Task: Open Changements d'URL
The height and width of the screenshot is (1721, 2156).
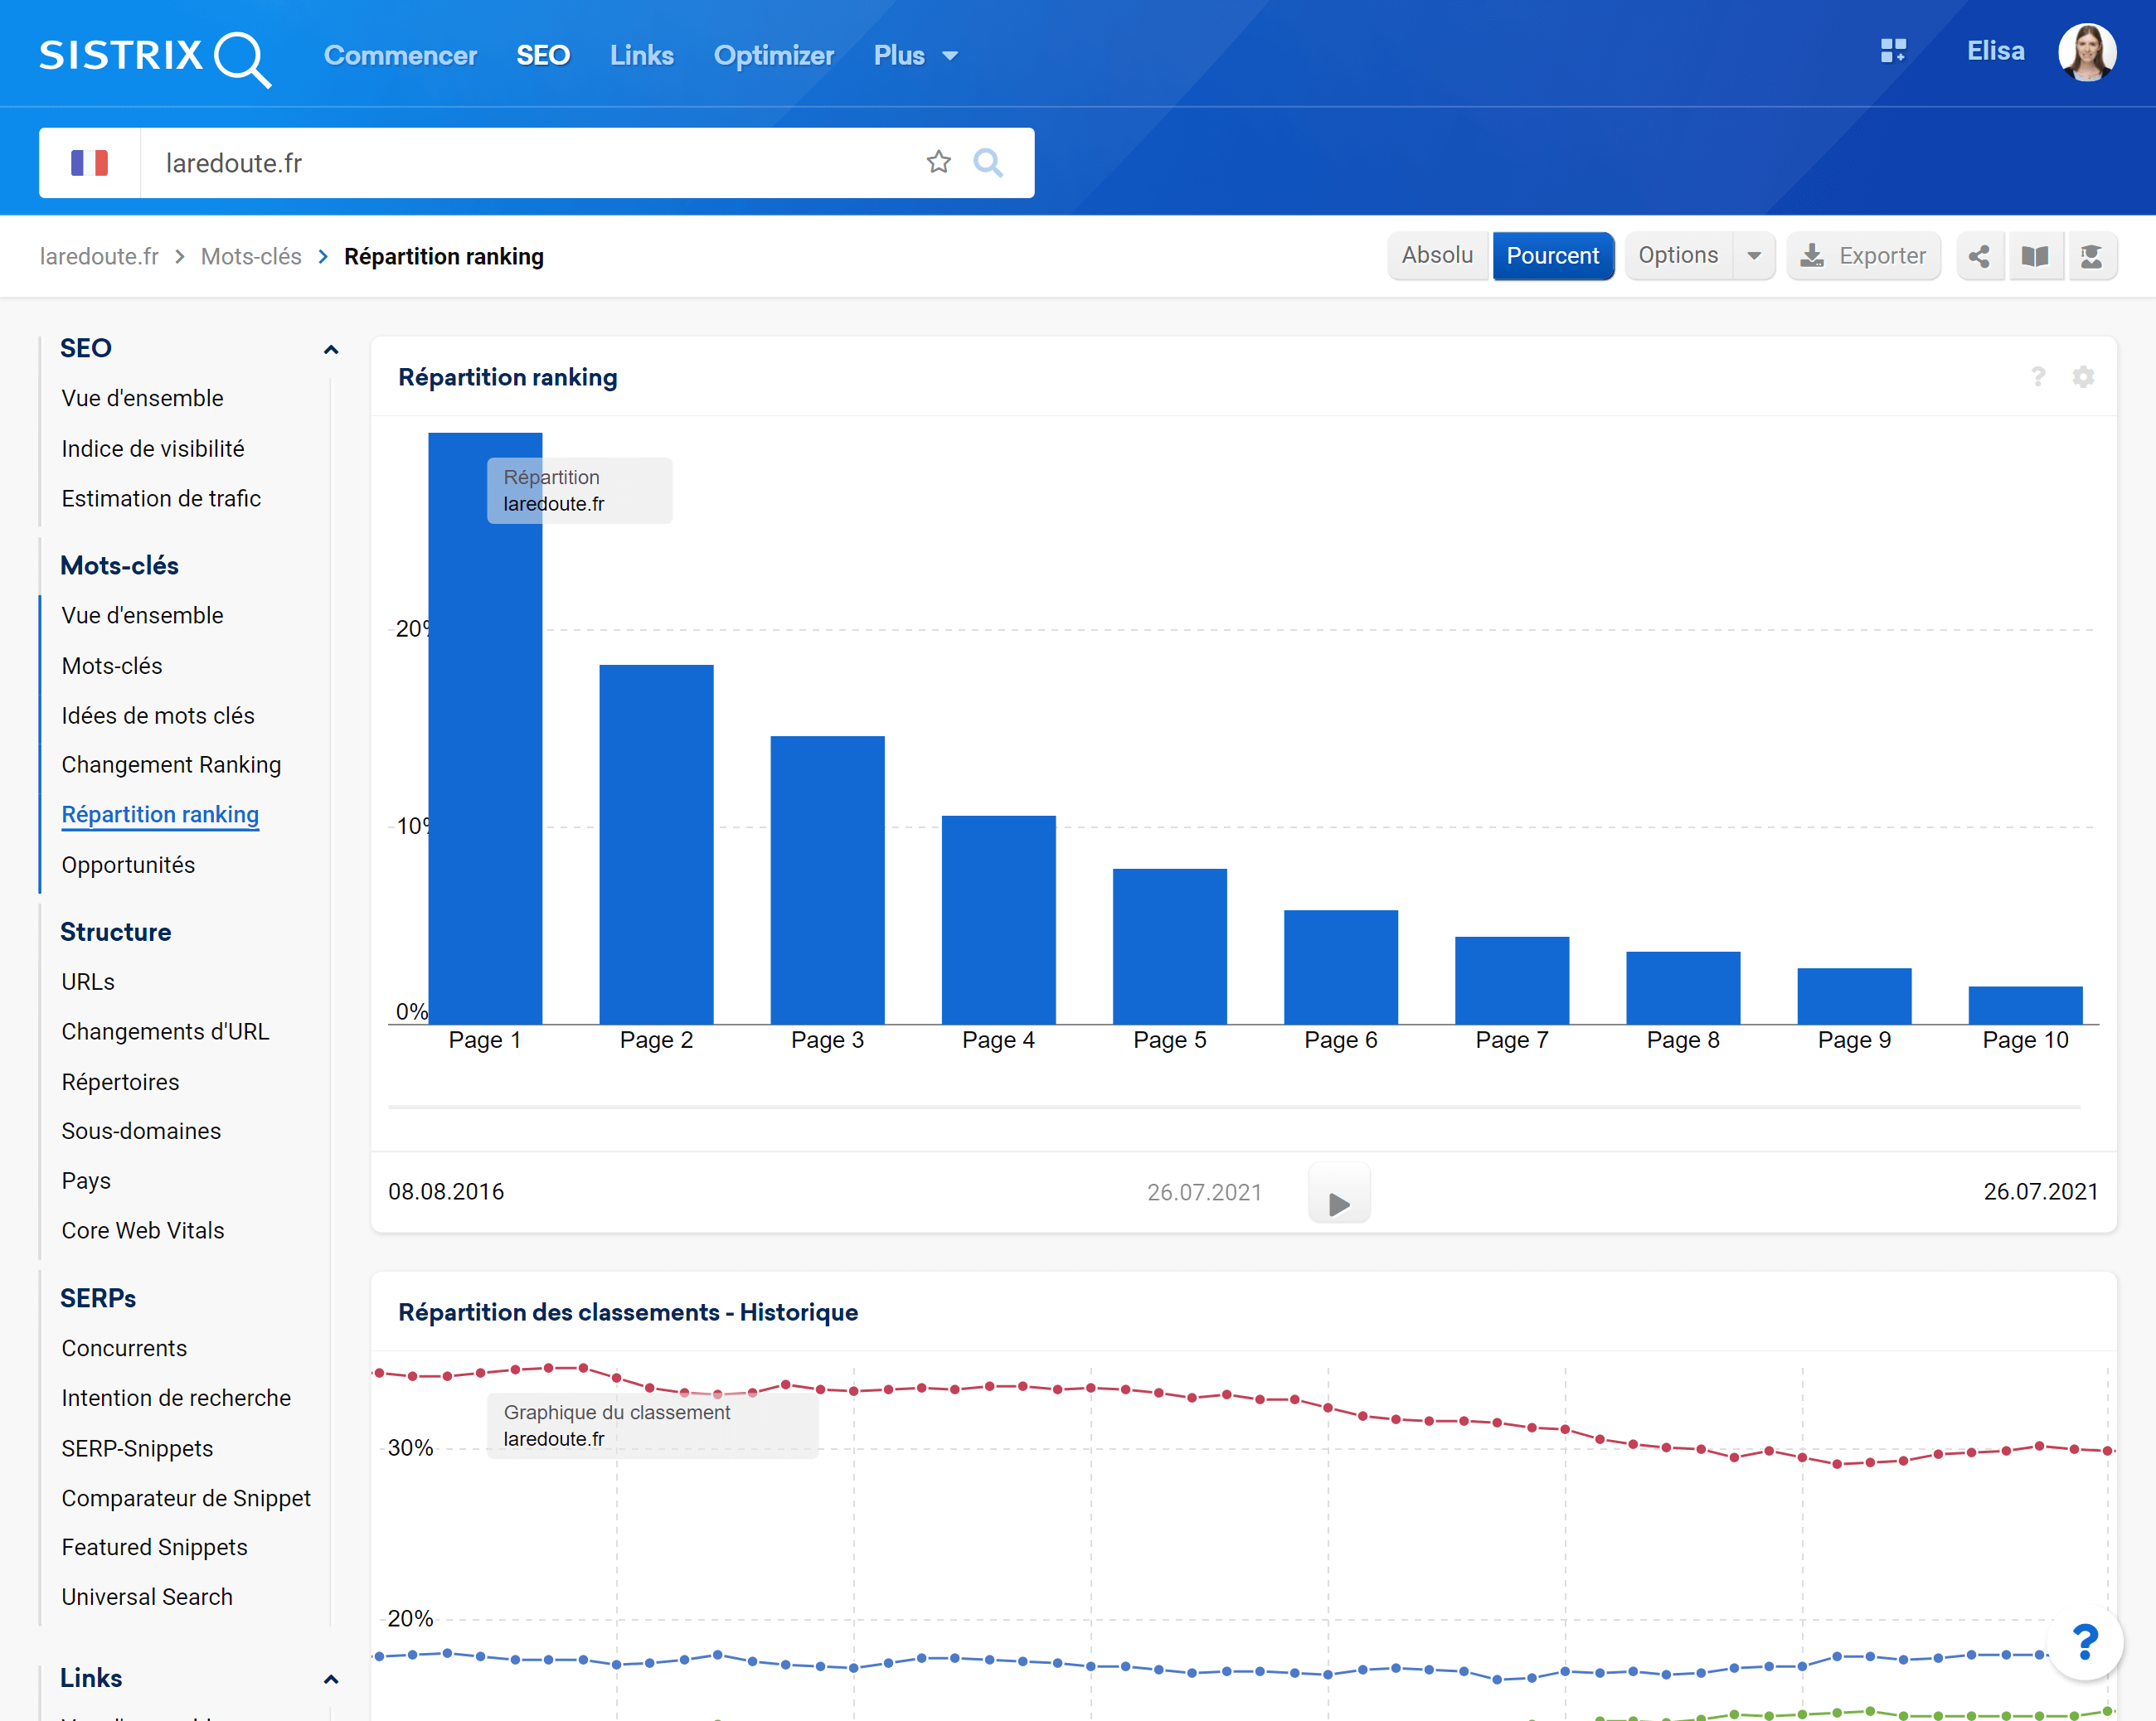Action: pos(165,1032)
